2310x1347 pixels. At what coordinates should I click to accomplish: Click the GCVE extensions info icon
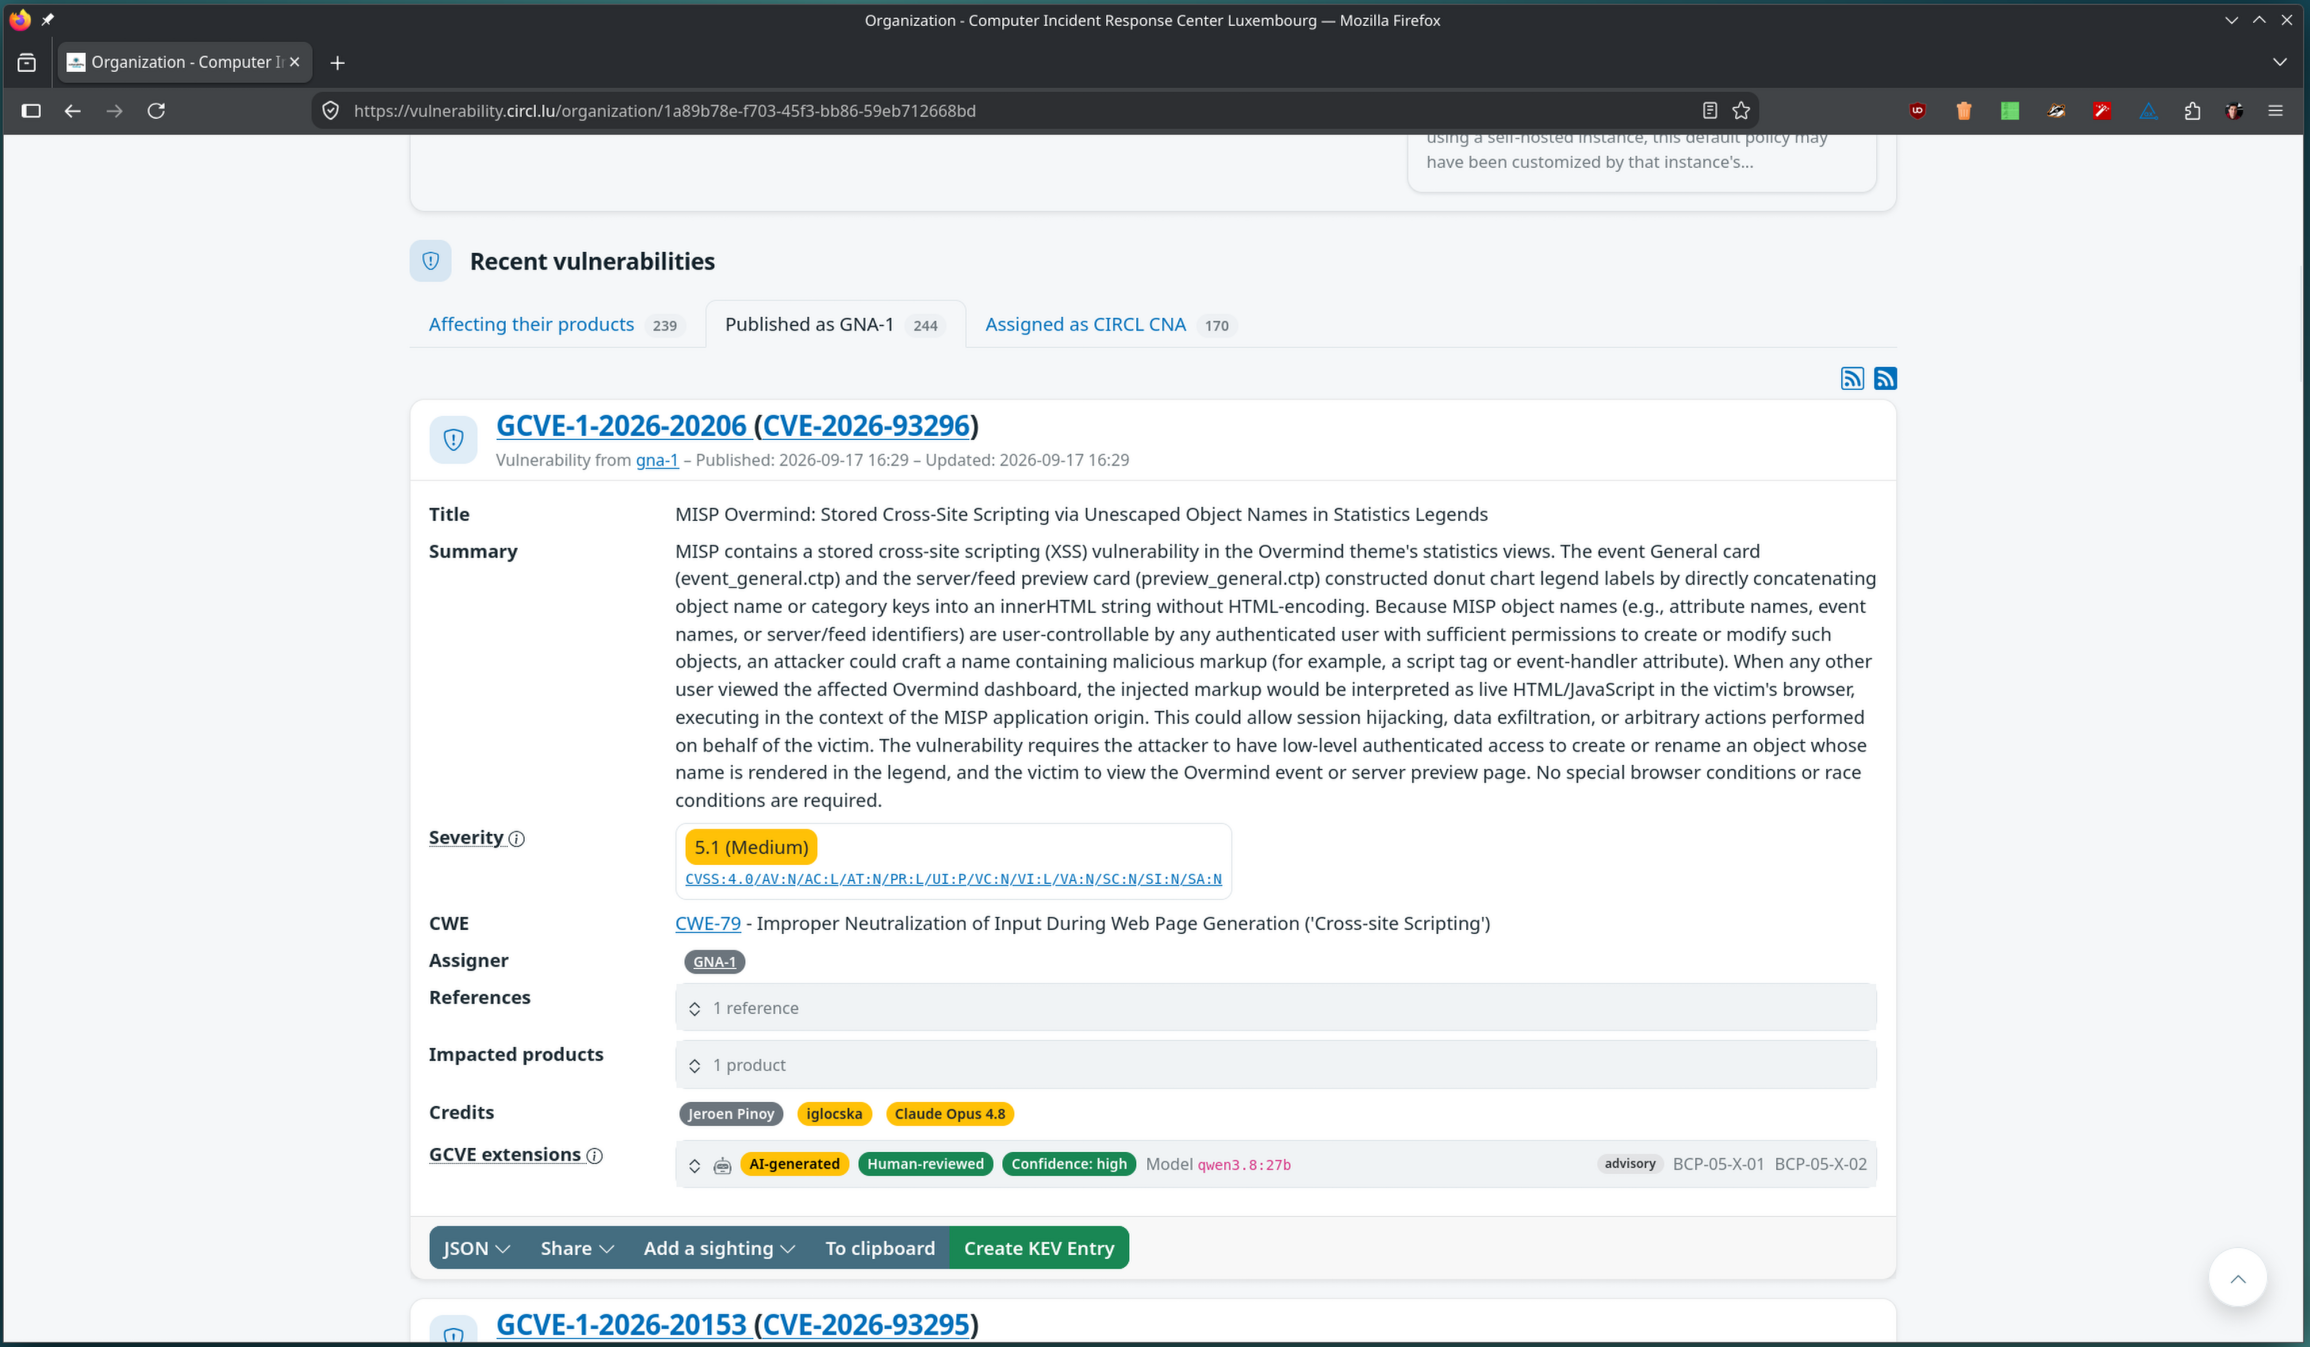[x=594, y=1156]
